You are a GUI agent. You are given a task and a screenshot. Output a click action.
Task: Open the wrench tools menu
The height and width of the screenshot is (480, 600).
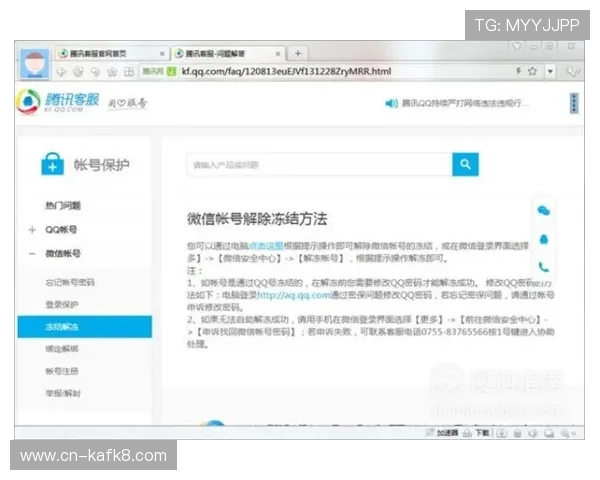click(x=572, y=72)
